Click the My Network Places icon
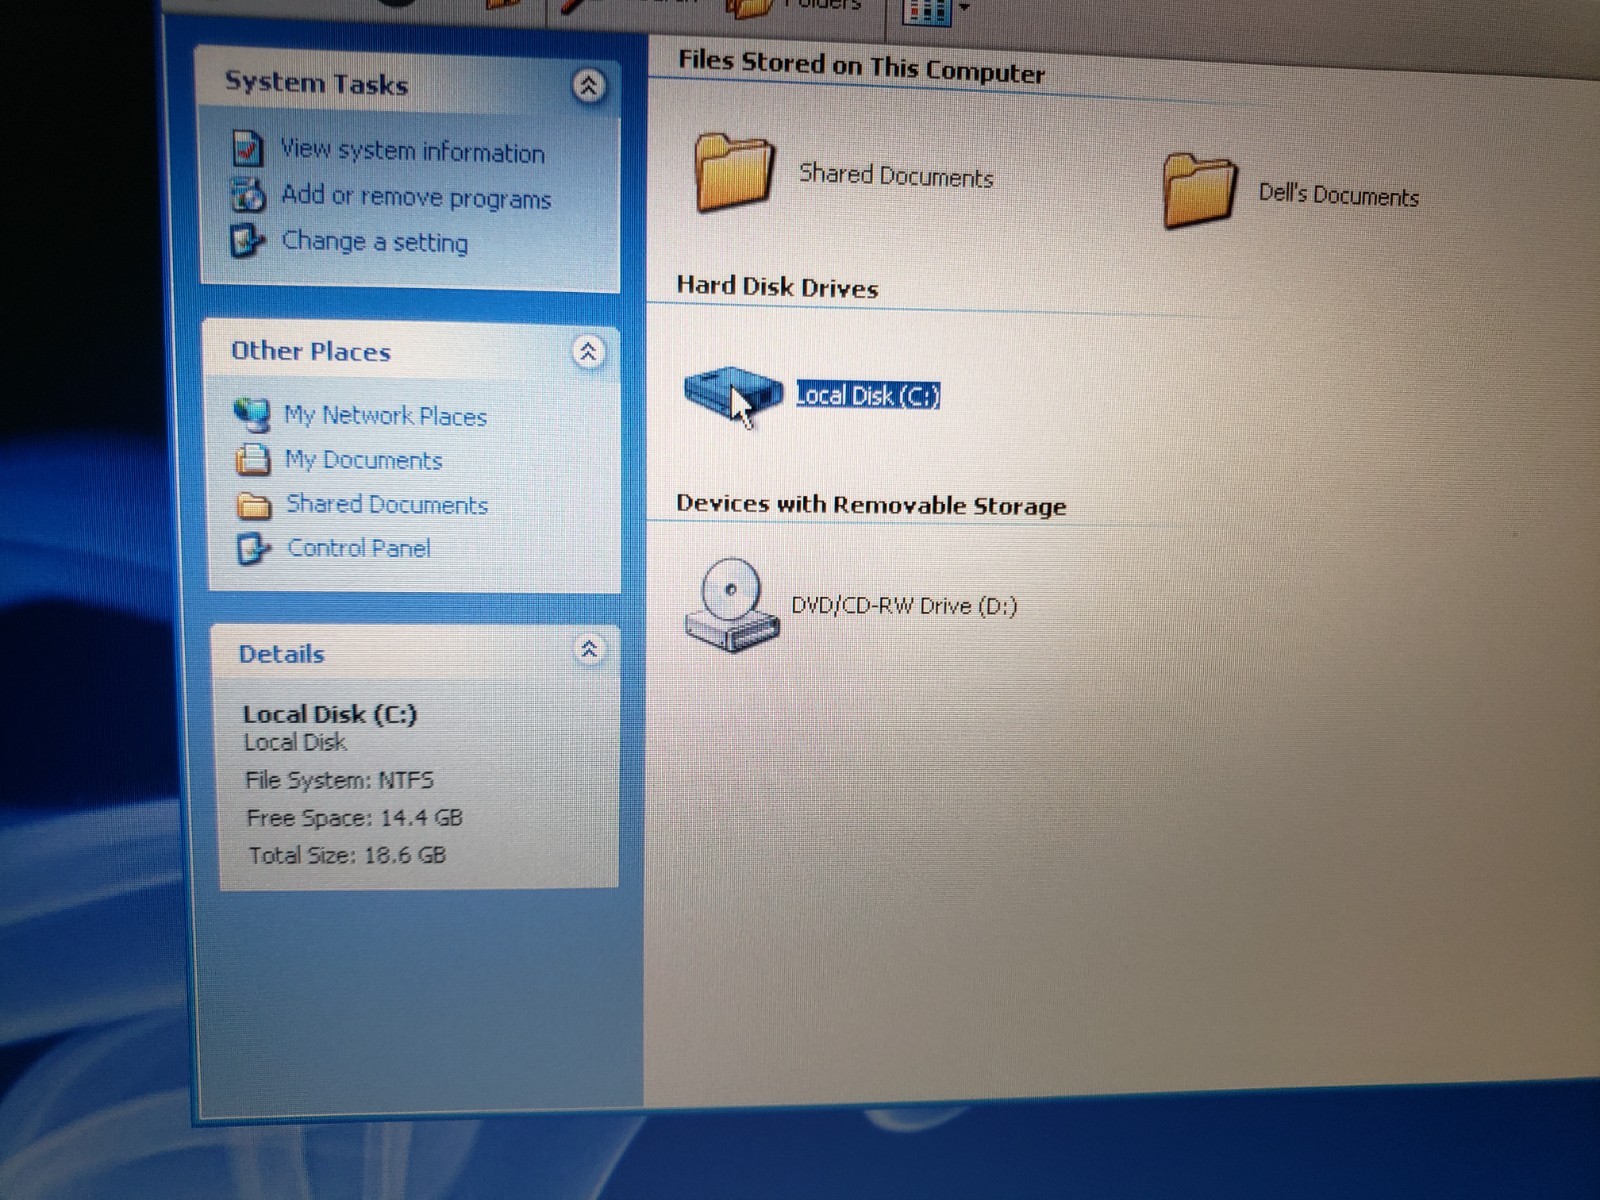This screenshot has height=1200, width=1600. [251, 413]
